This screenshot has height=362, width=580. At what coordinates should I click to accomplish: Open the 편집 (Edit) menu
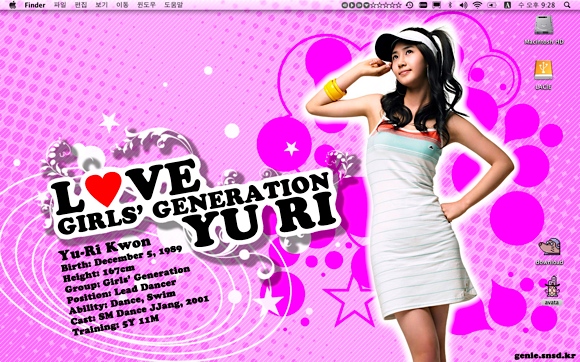click(x=81, y=5)
